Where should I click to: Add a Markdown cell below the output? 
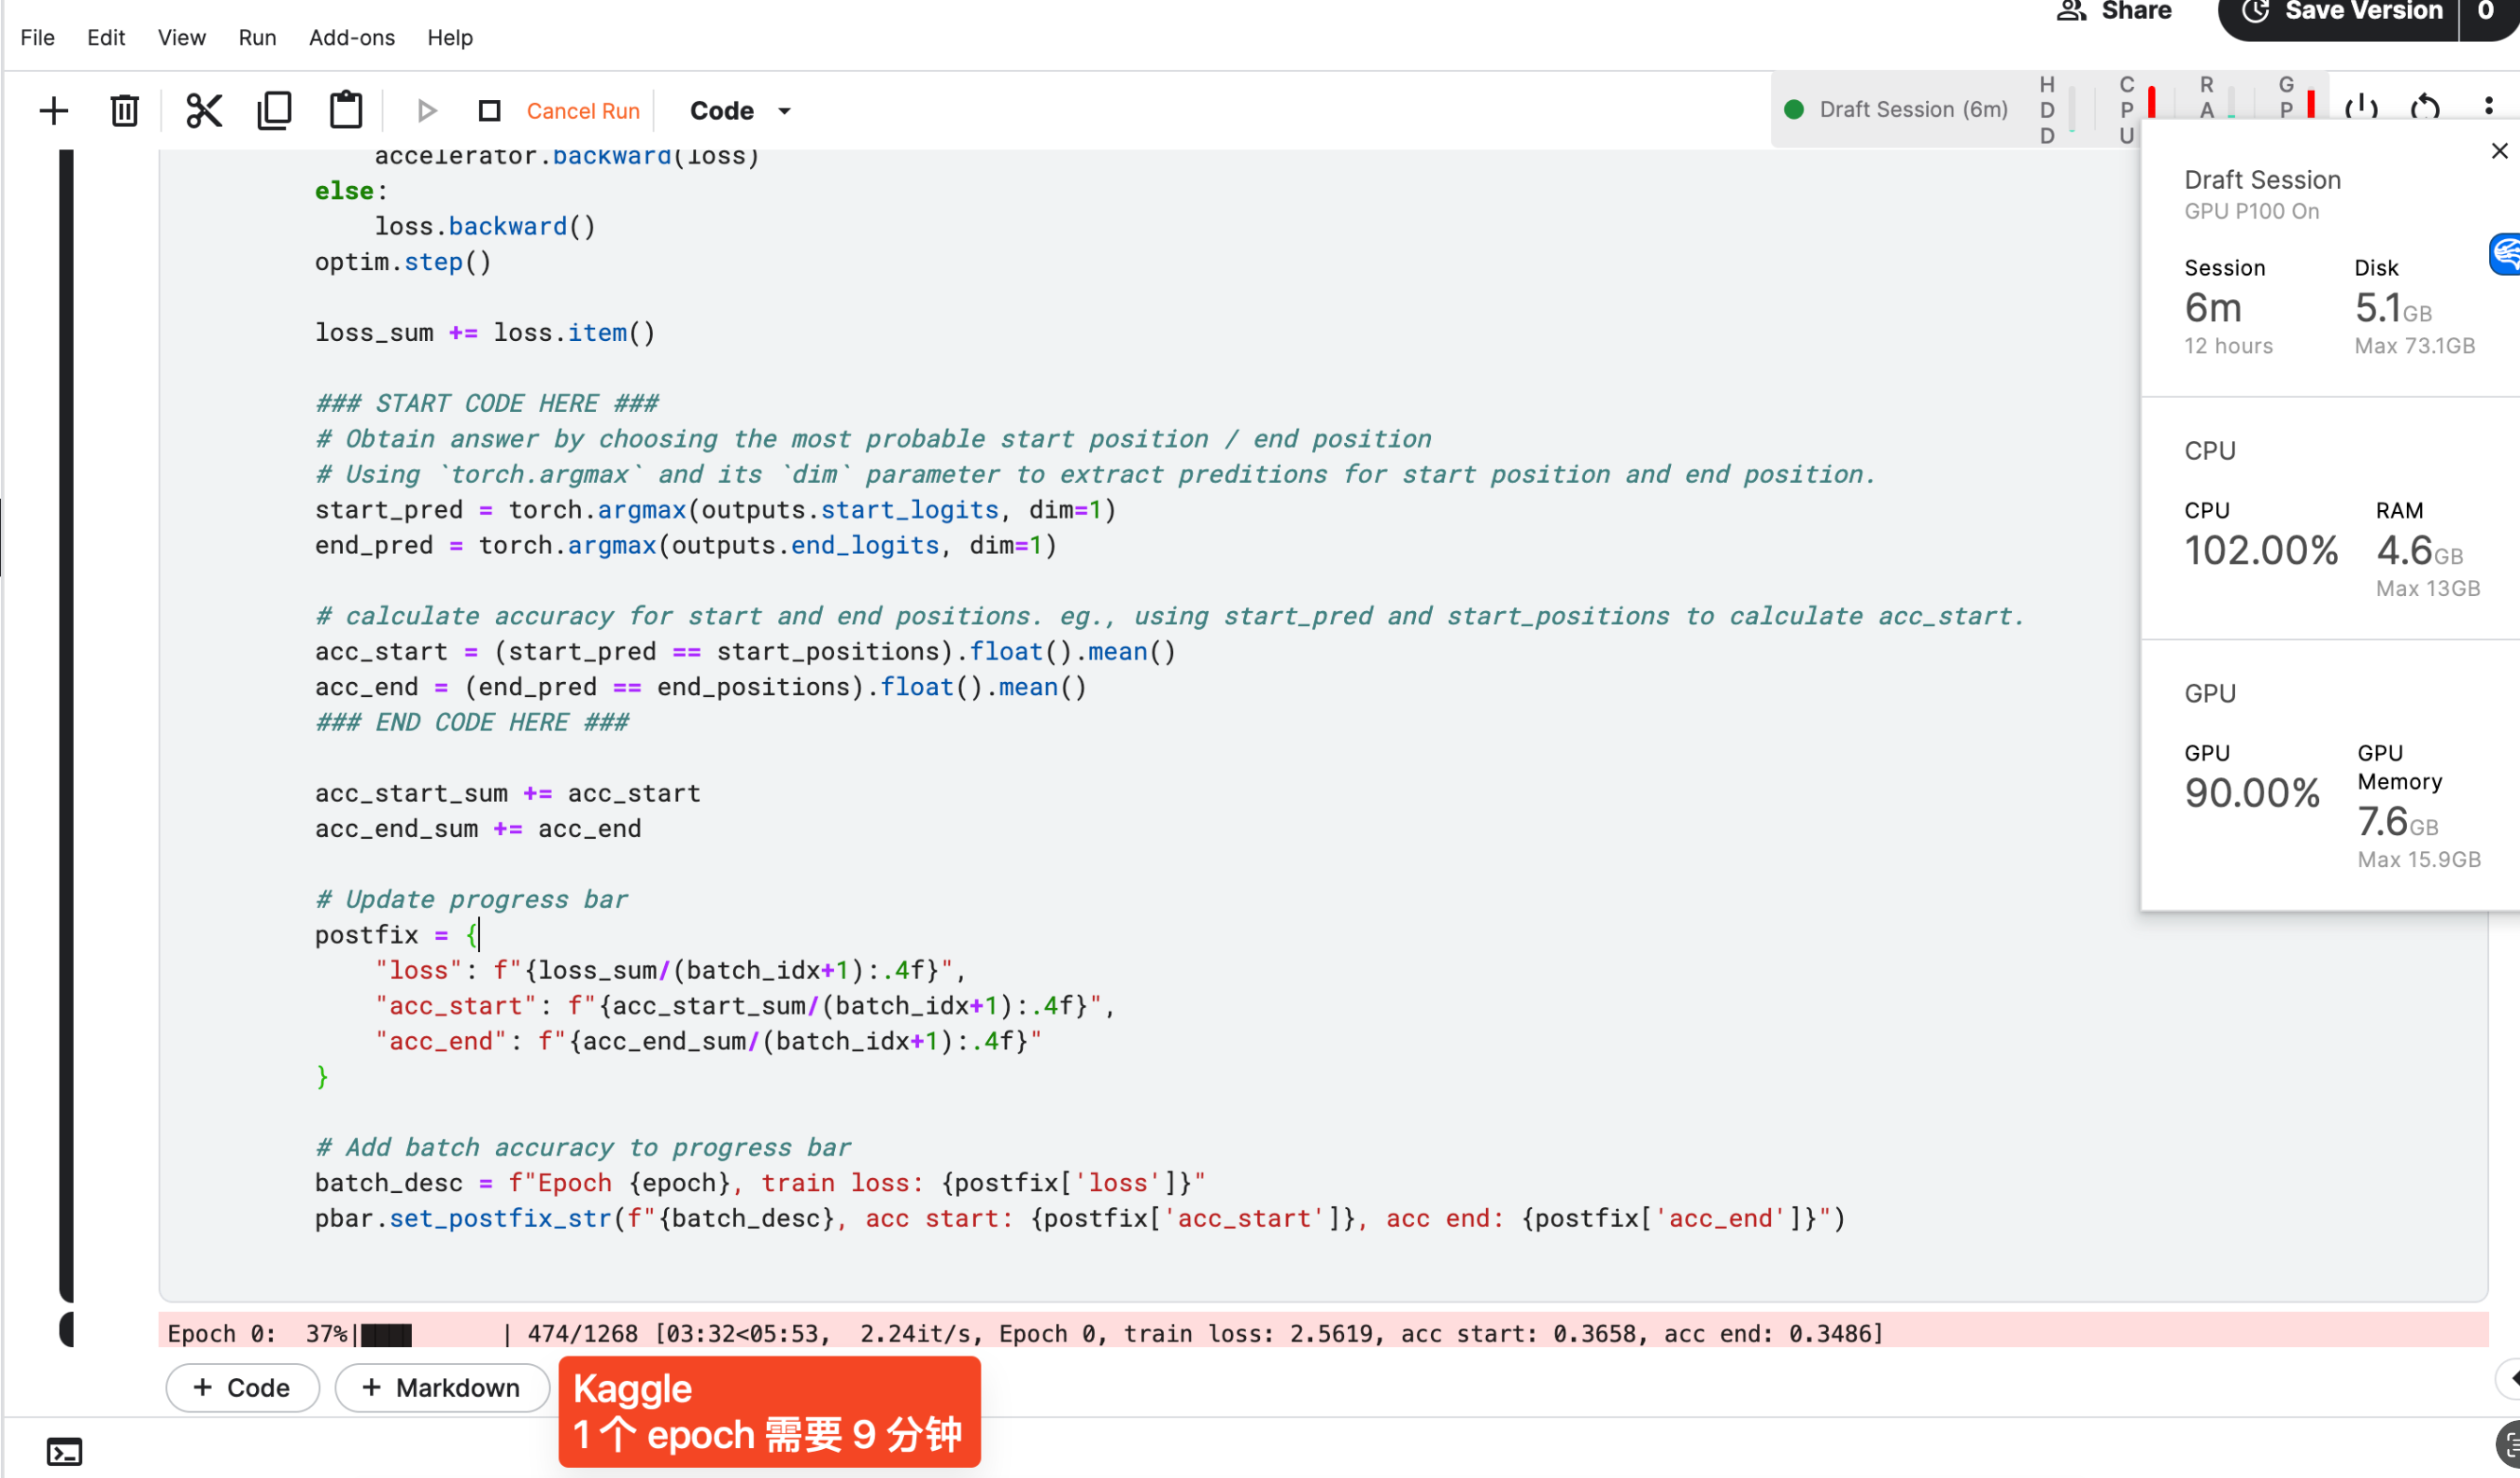(442, 1387)
